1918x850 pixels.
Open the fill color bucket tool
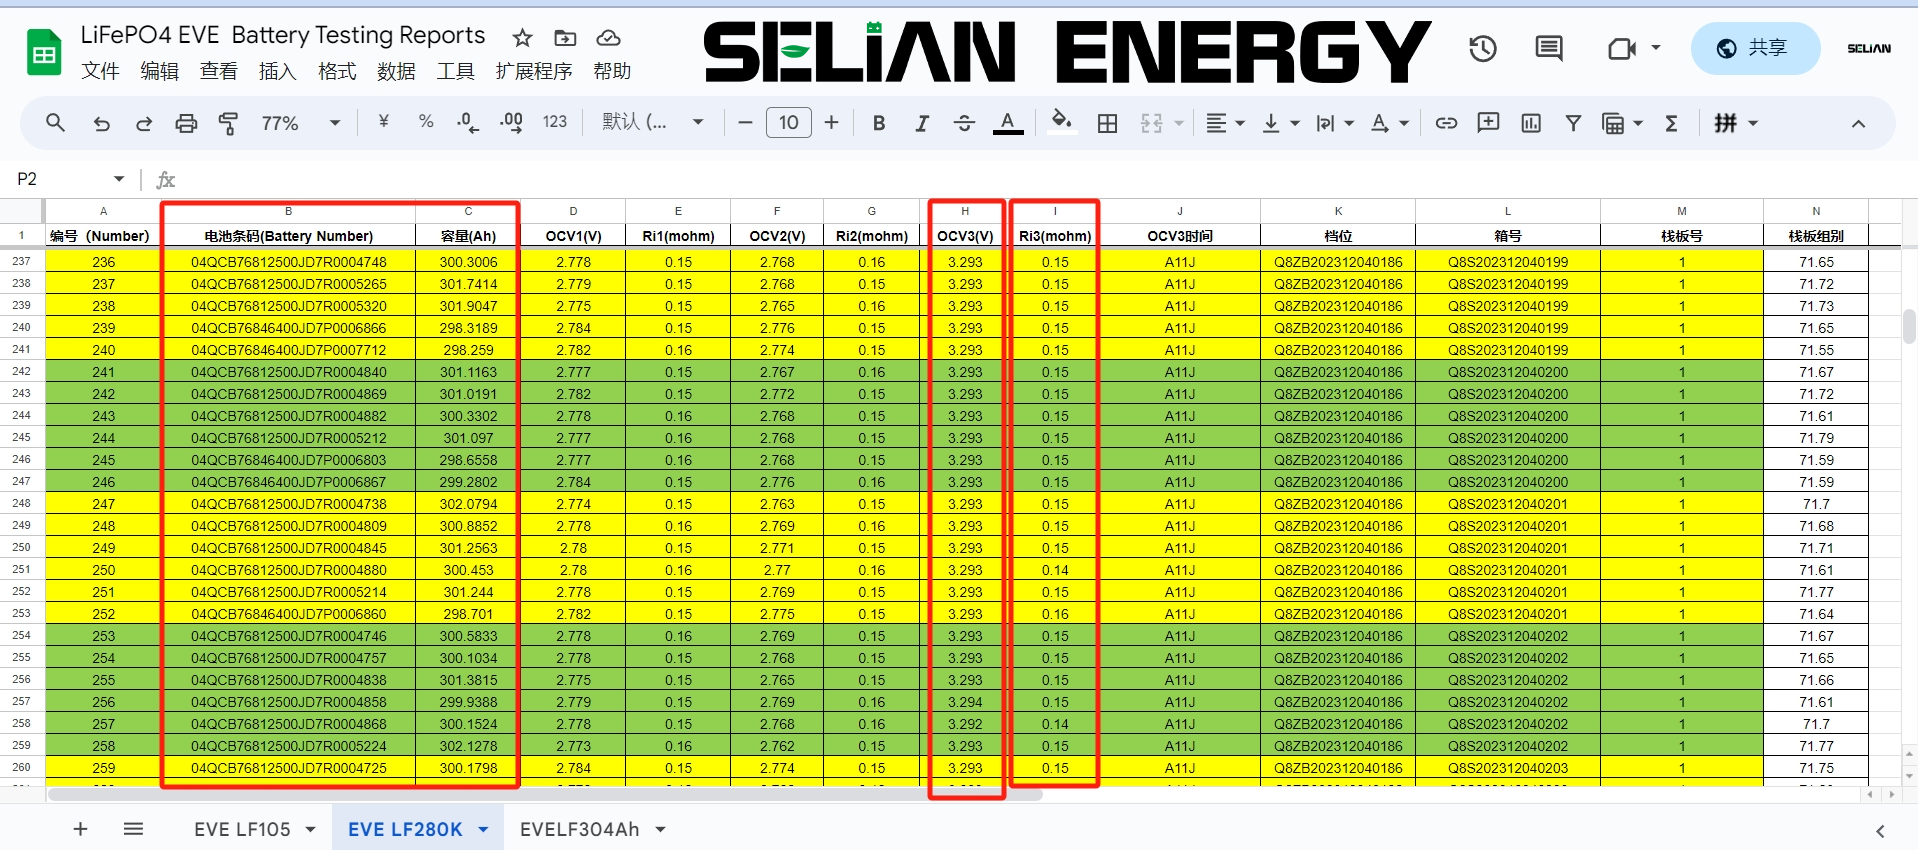1061,122
